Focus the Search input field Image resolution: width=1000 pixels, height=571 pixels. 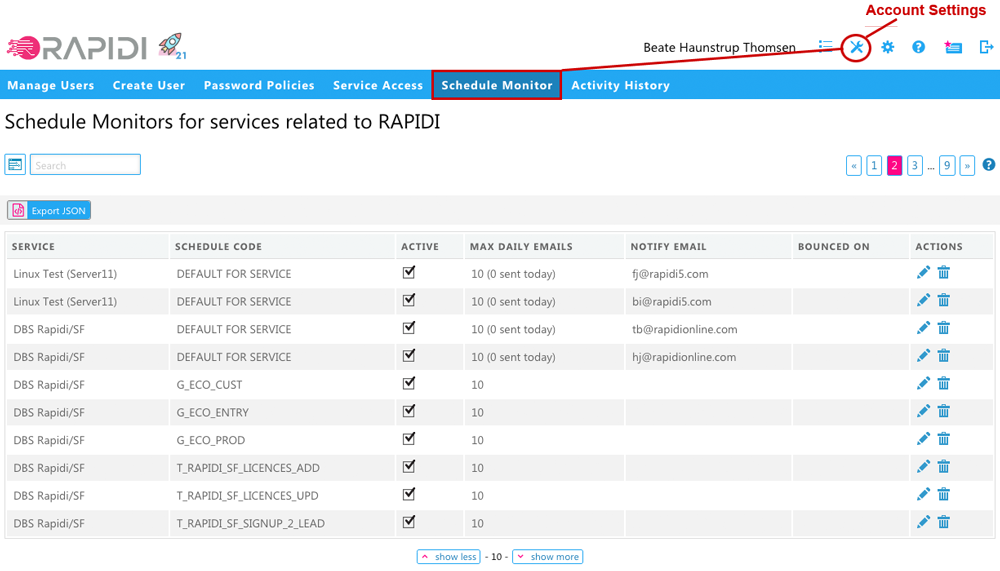point(85,165)
